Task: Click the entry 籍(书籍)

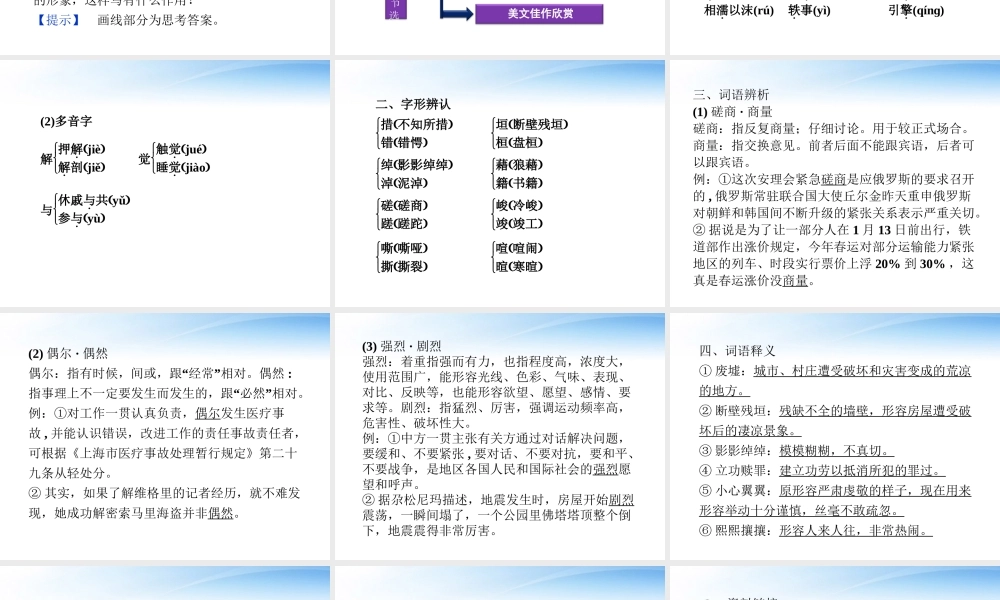Action: (x=519, y=183)
